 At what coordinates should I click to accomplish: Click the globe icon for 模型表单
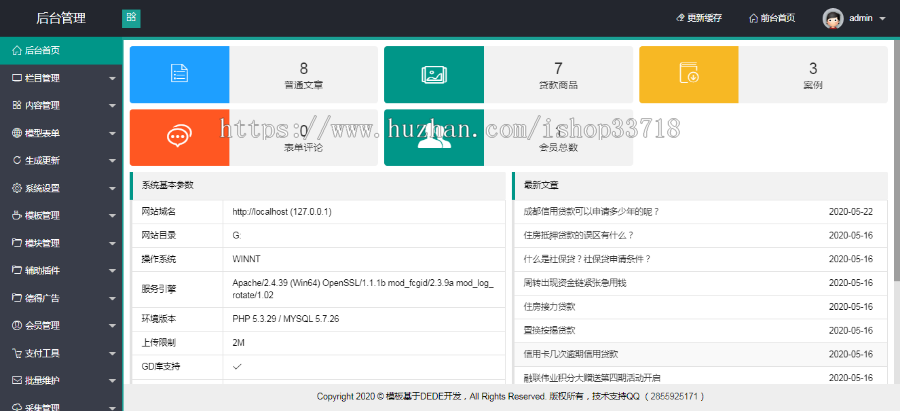click(x=17, y=133)
